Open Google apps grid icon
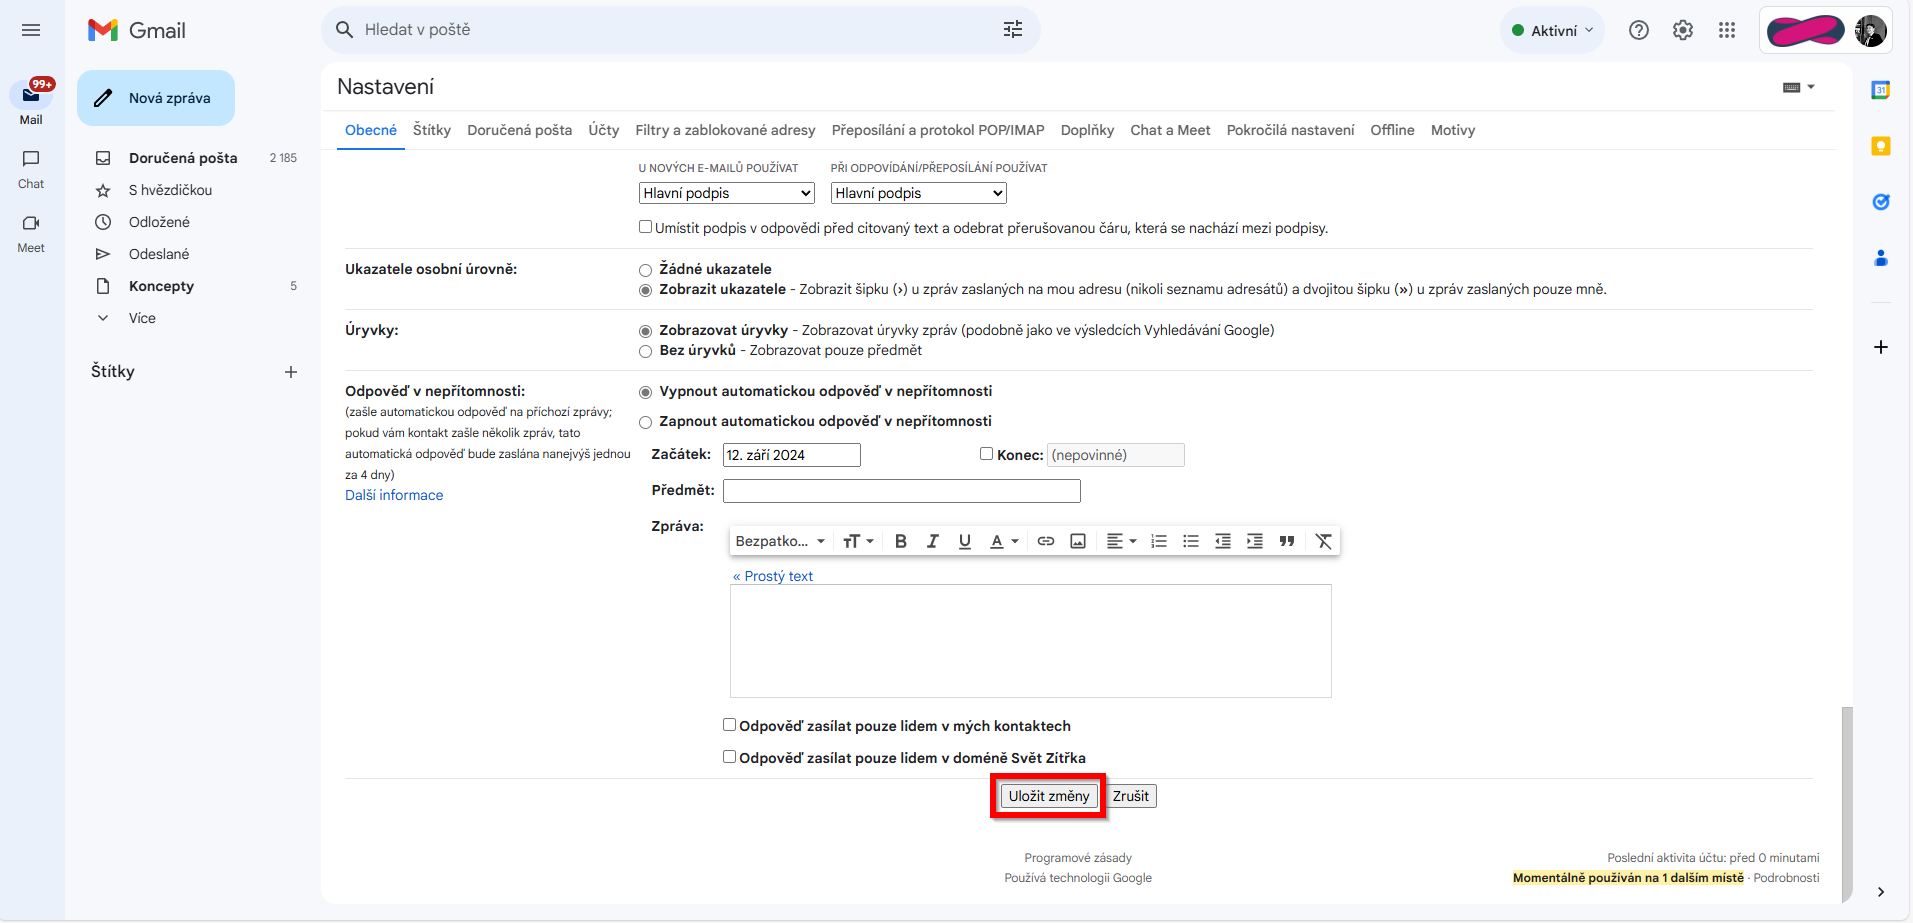The height and width of the screenshot is (923, 1913). point(1727,30)
